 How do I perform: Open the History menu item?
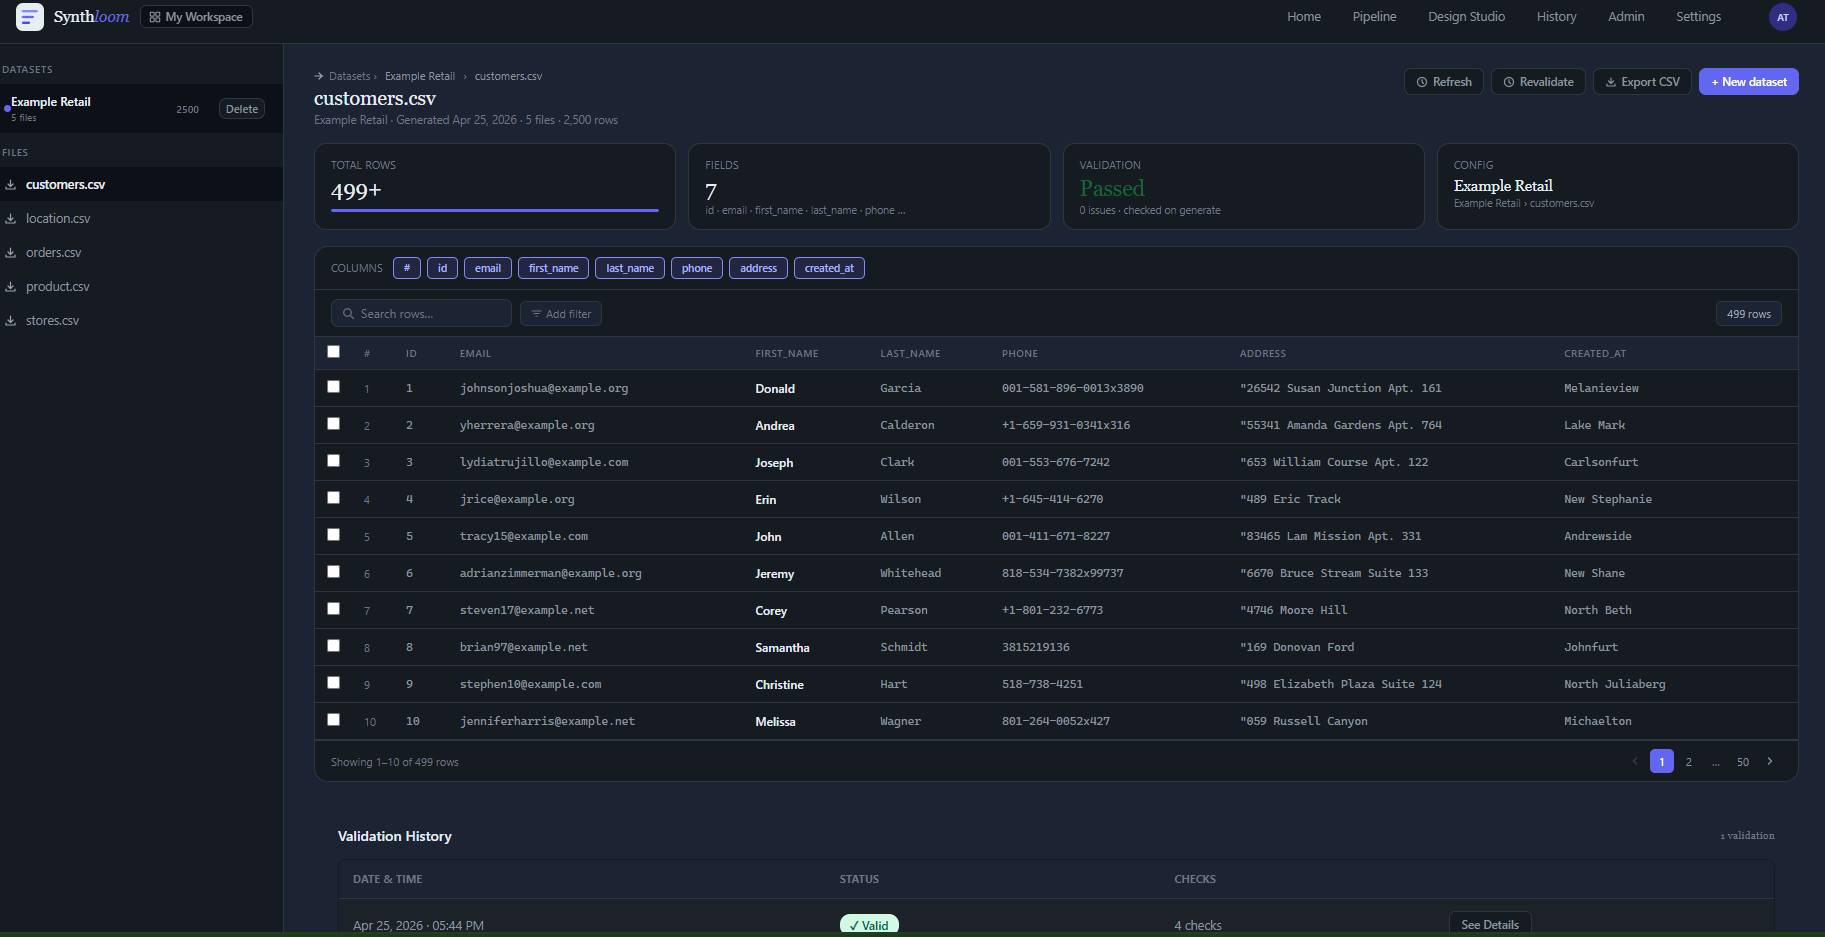click(1556, 17)
